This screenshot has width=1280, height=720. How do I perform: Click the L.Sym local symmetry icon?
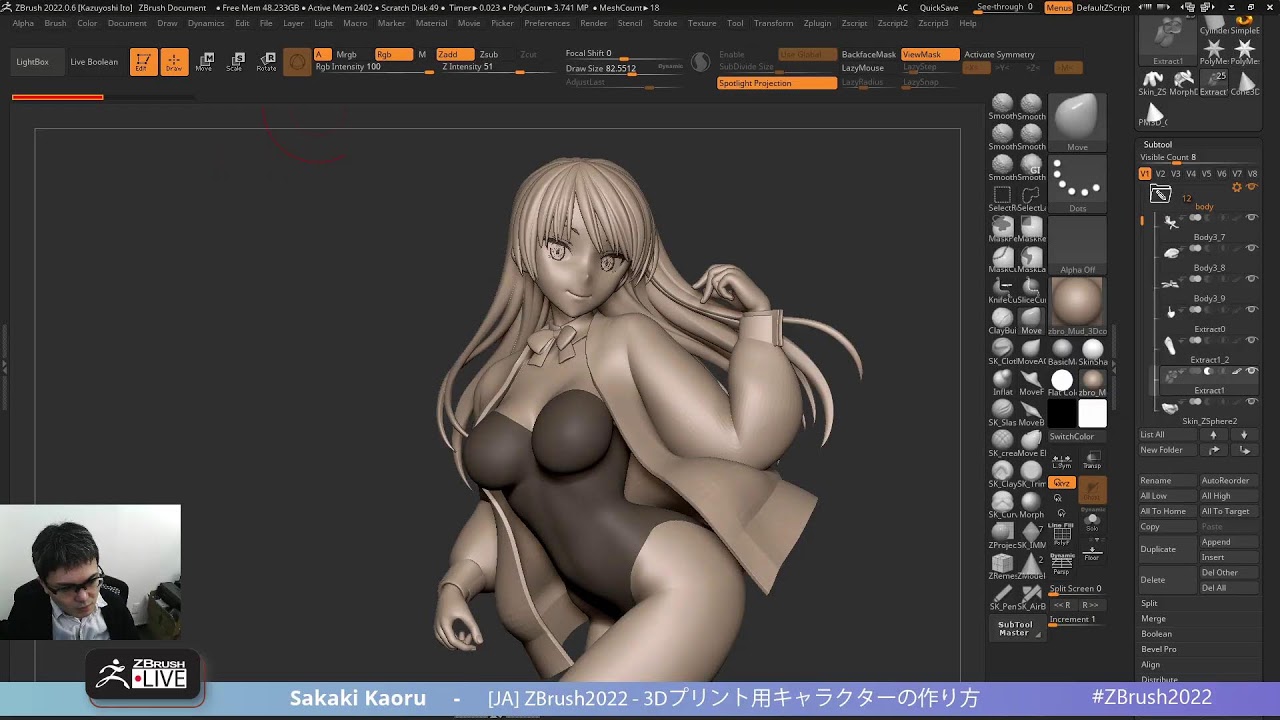[1062, 460]
